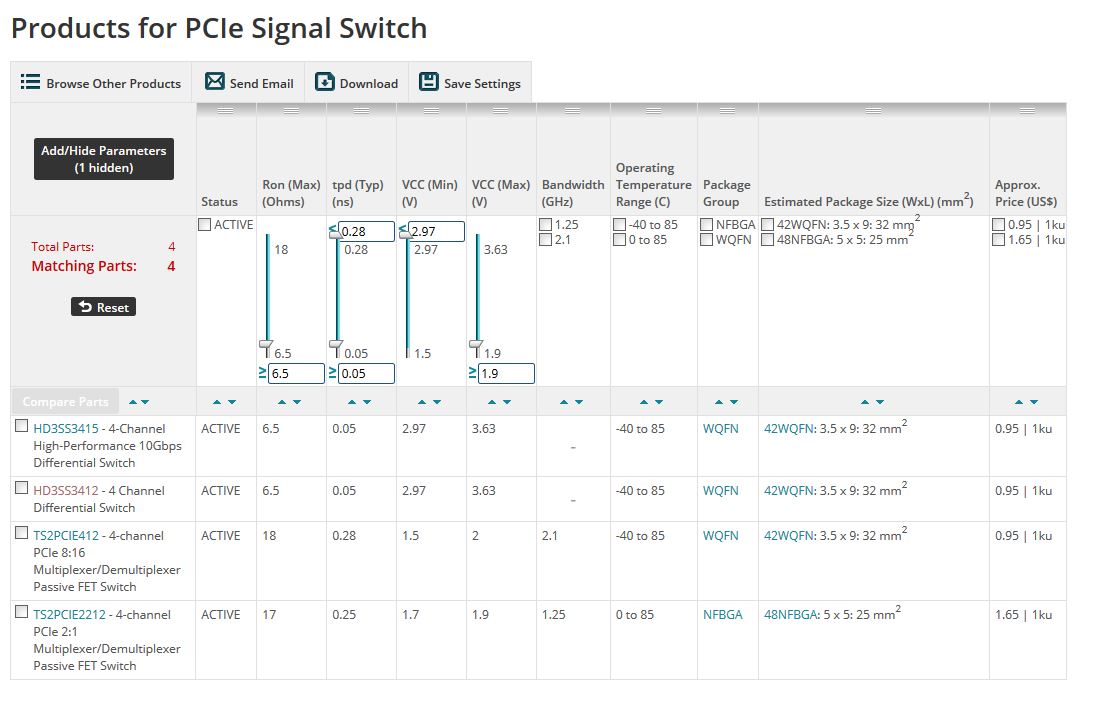Click the tpd maximum input showing 0.28

coord(366,231)
